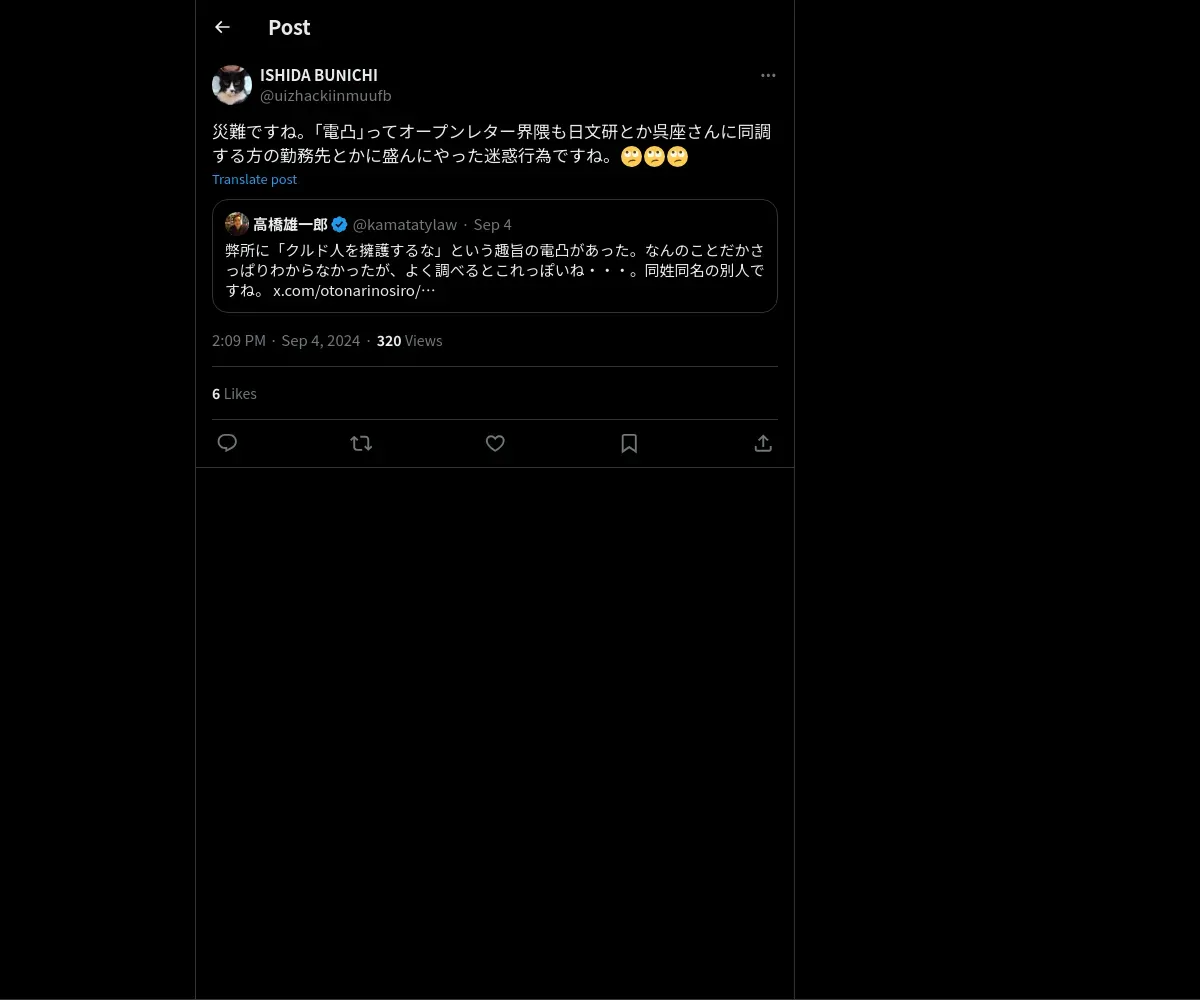Click the blue verified badge icon
1200x1000 pixels.
tap(340, 224)
